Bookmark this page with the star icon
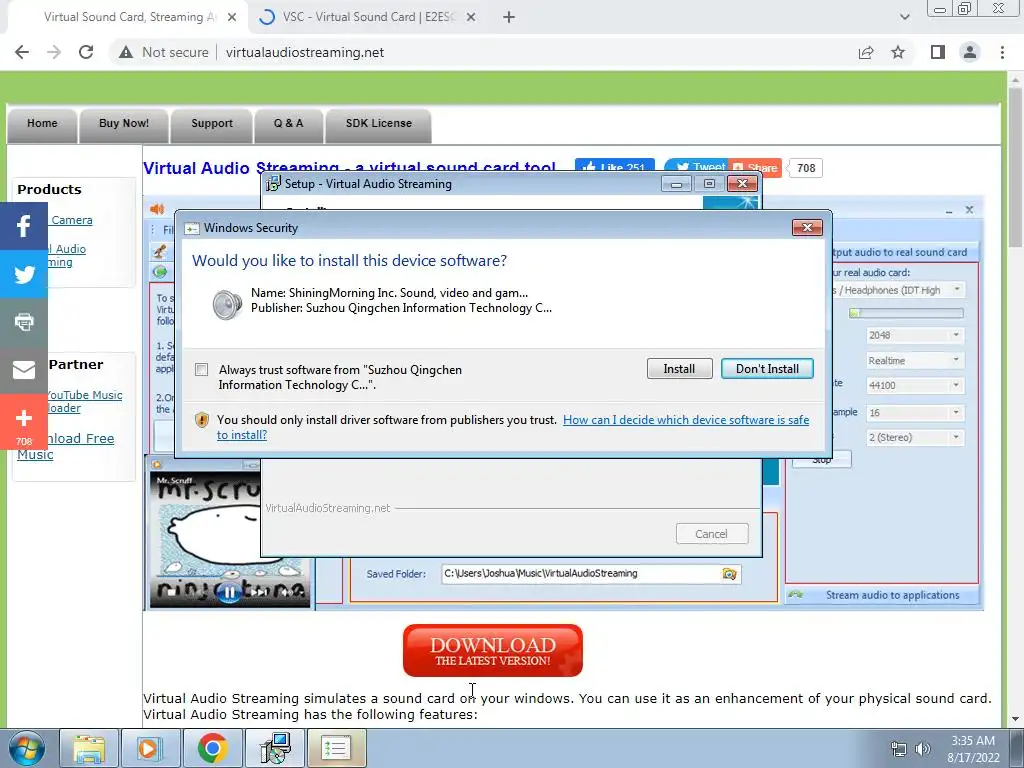 898,52
